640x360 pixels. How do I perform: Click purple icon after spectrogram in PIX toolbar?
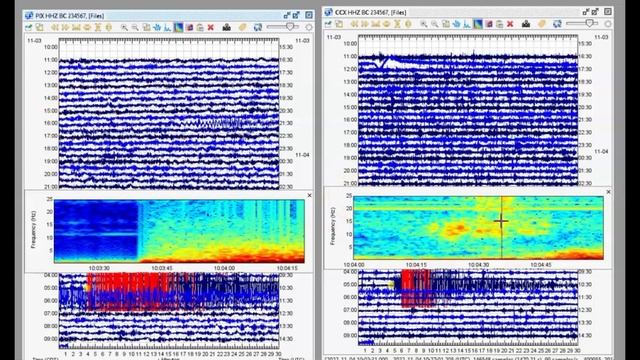click(x=189, y=27)
